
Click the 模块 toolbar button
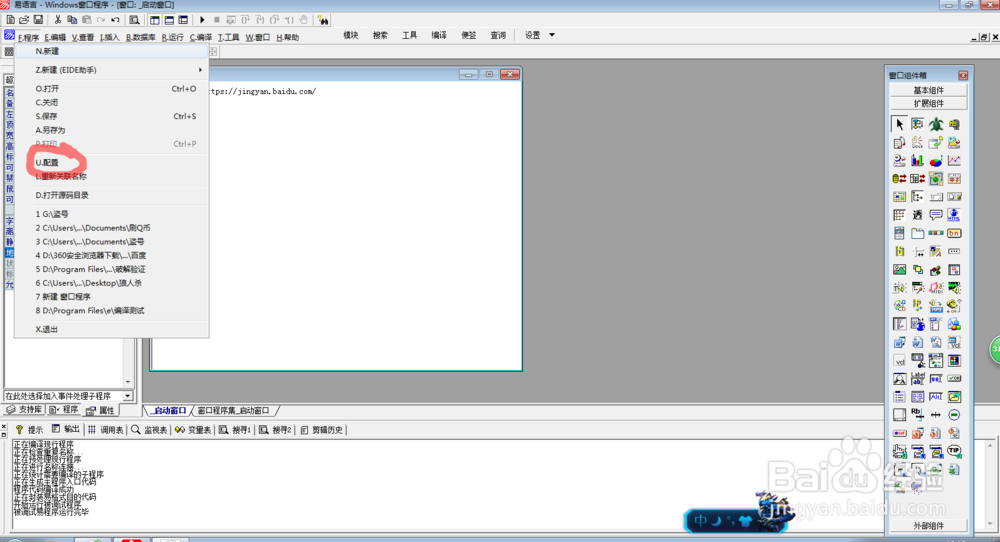(x=351, y=35)
